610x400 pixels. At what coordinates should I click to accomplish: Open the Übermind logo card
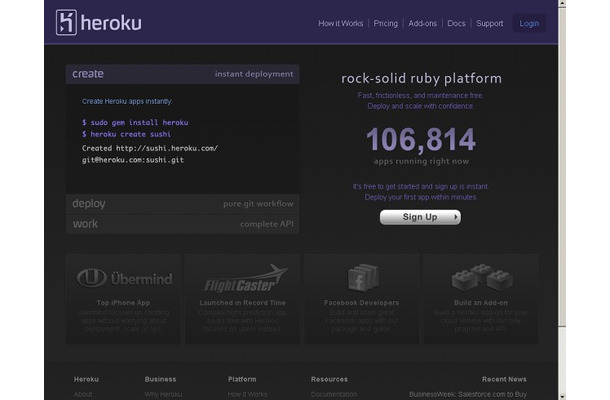click(124, 278)
